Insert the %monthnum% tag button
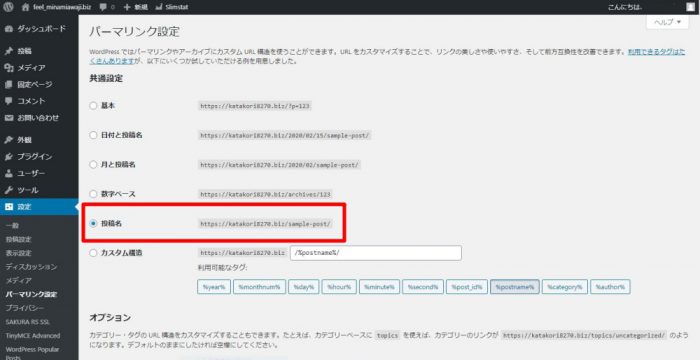The width and height of the screenshot is (700, 360). (x=259, y=287)
